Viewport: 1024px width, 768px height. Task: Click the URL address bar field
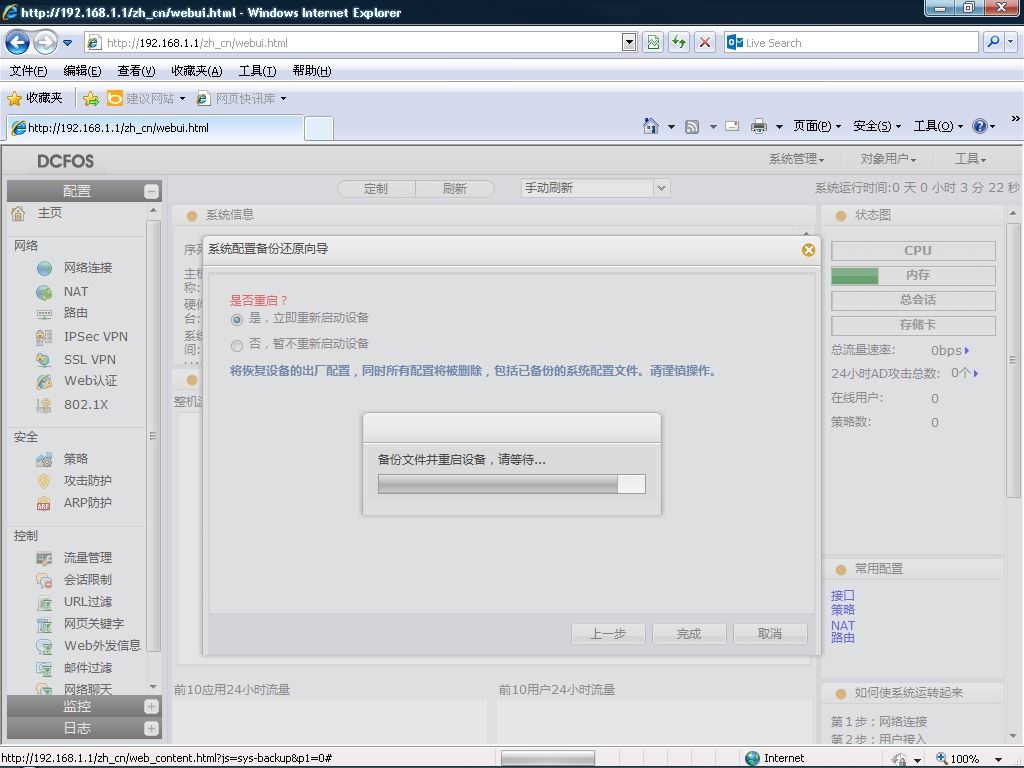coord(353,42)
